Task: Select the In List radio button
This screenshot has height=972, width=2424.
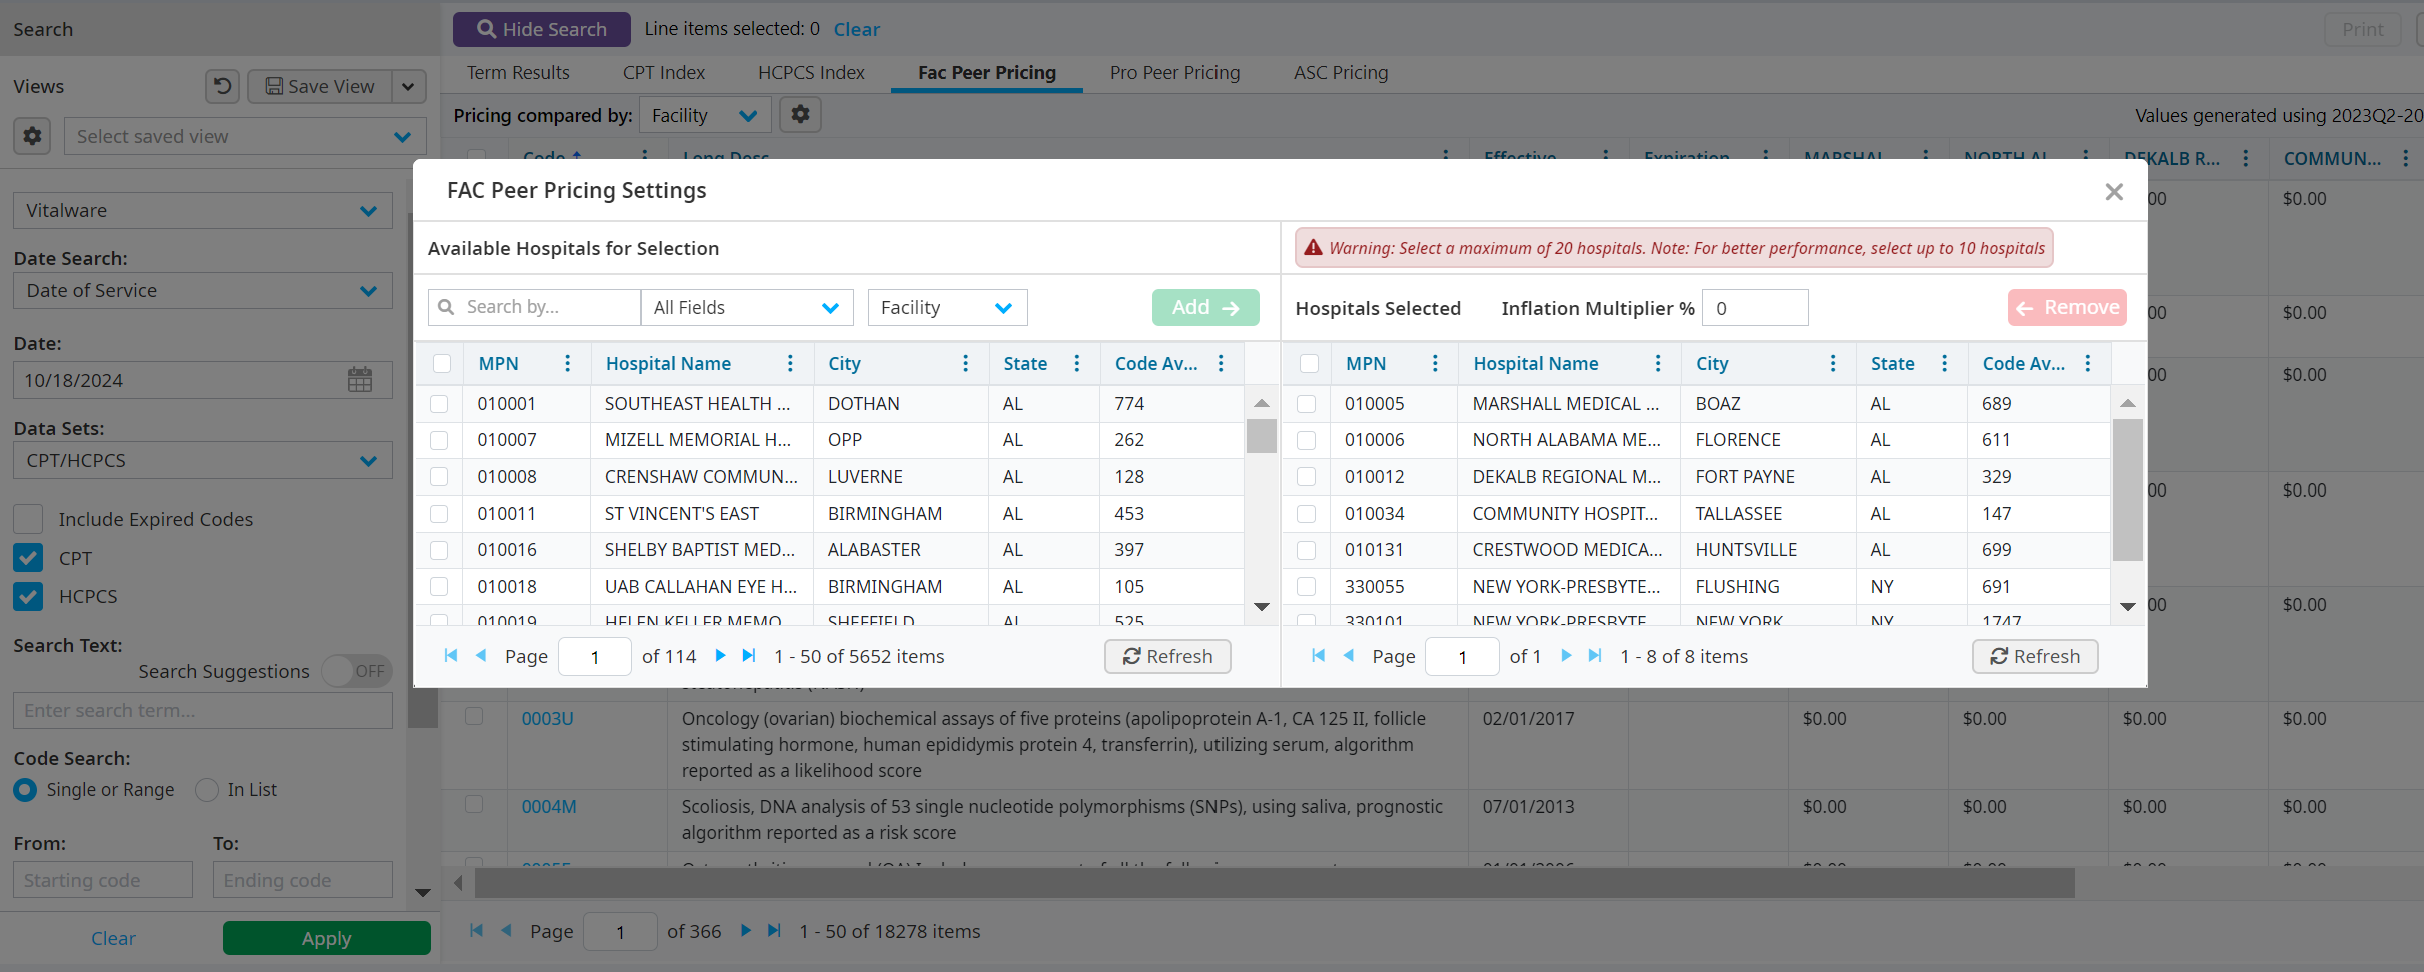Action: point(207,790)
